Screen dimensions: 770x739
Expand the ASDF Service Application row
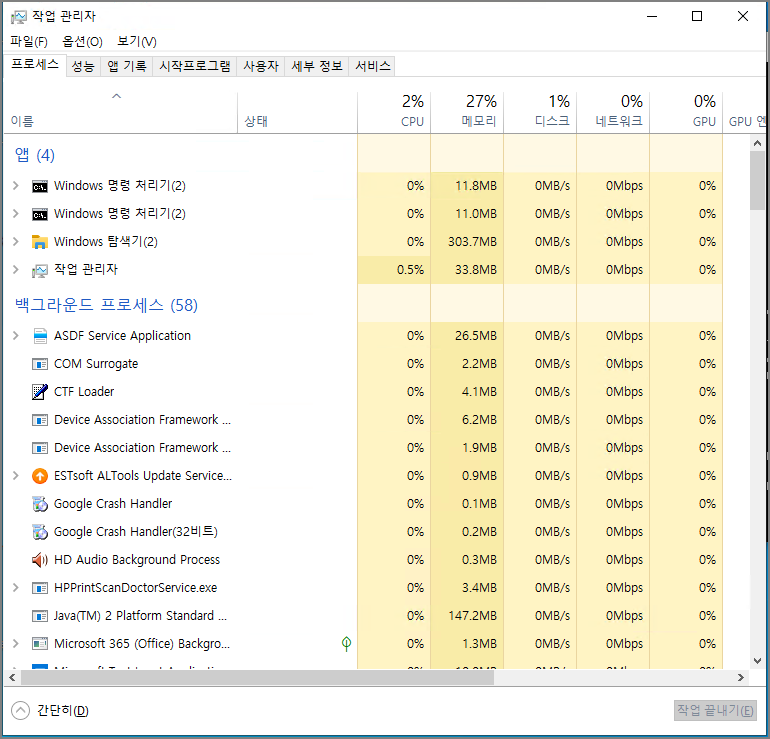click(x=16, y=335)
